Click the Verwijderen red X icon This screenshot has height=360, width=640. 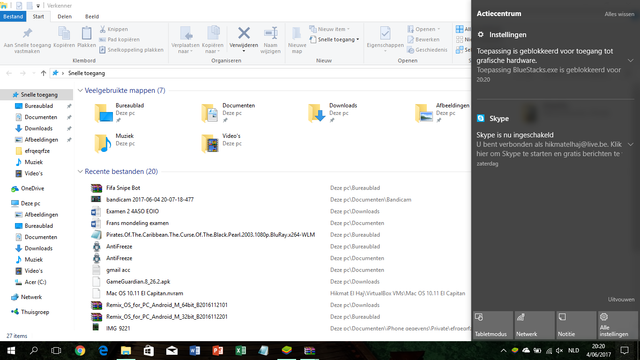pos(244,33)
